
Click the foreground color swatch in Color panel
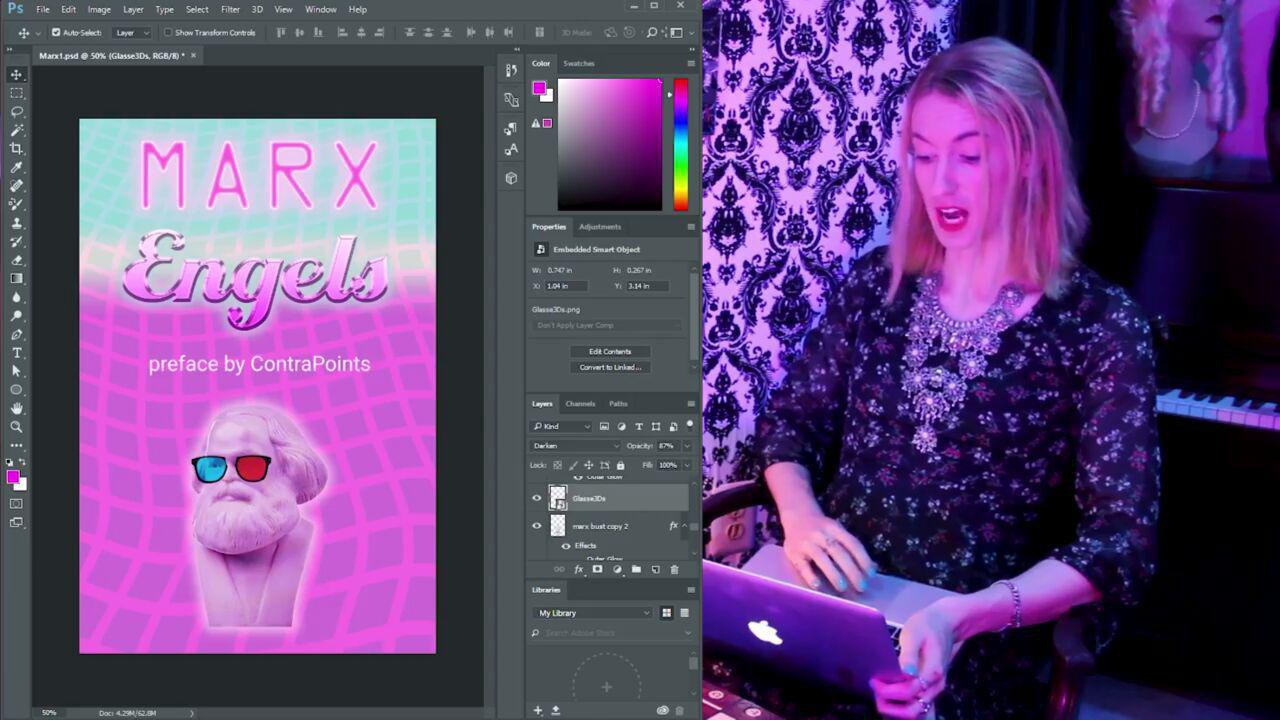tap(539, 88)
